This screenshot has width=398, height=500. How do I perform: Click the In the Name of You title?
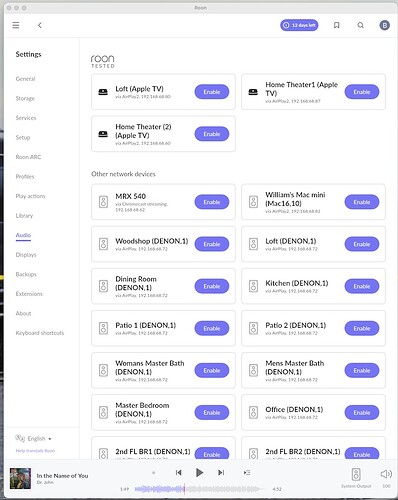point(62,476)
